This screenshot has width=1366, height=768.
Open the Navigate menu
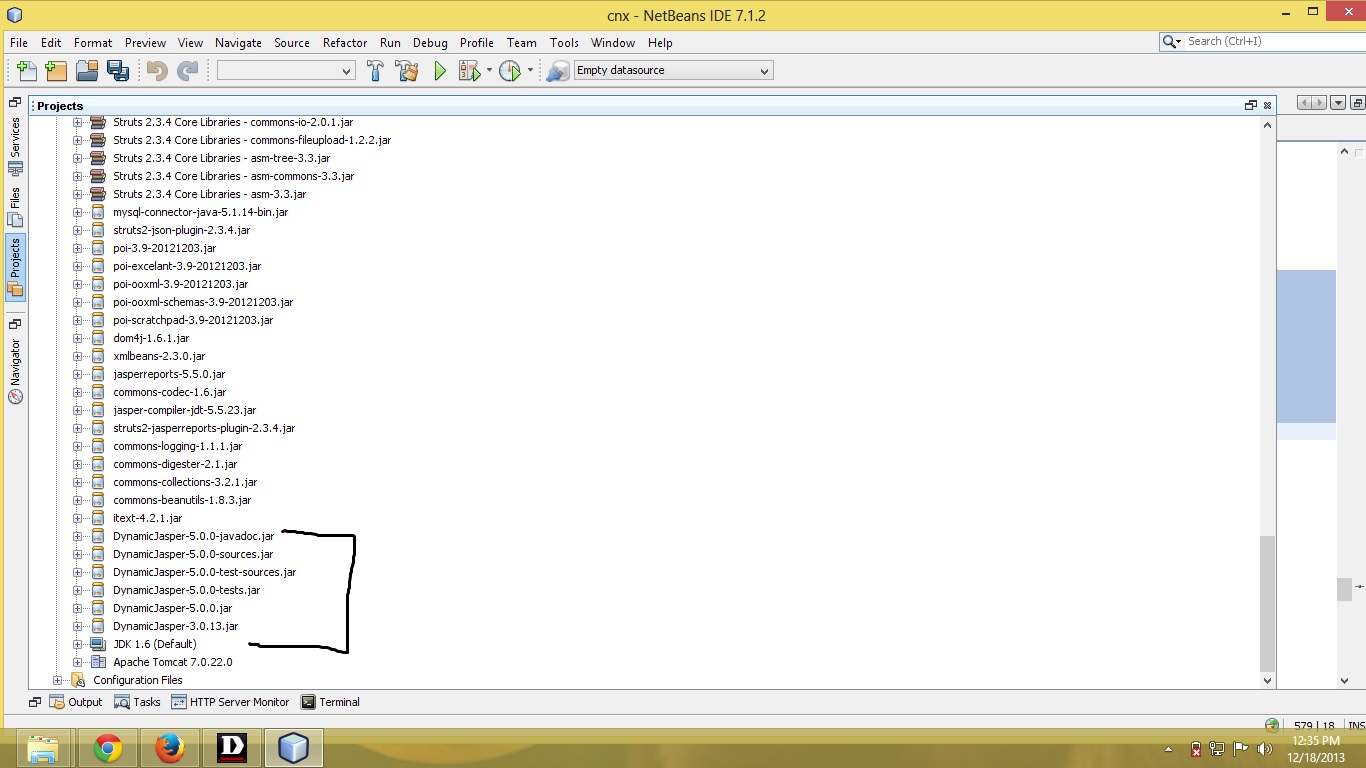point(238,43)
